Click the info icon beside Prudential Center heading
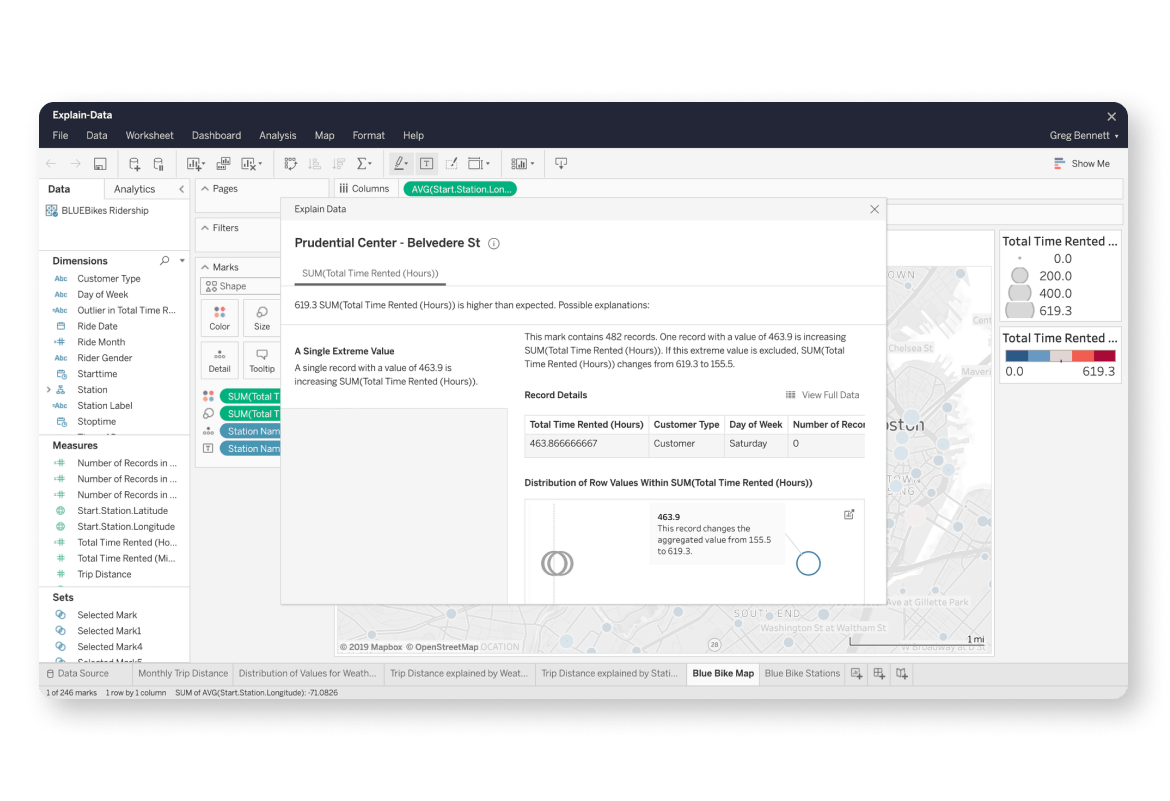Screen dimensions: 1170x801 pos(493,242)
